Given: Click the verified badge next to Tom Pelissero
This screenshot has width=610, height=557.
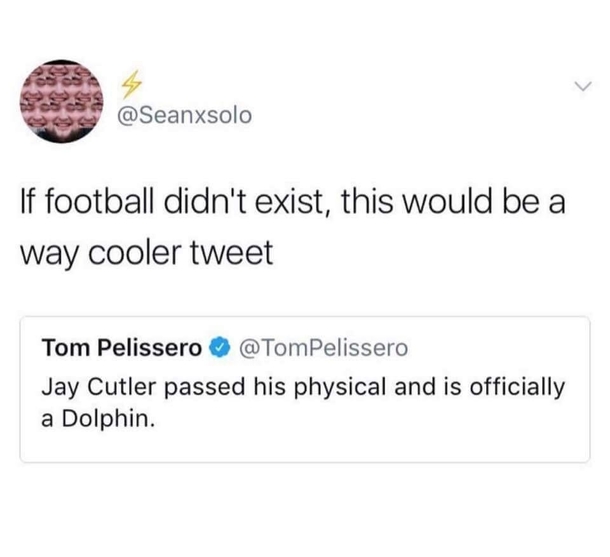Looking at the screenshot, I should (x=219, y=347).
